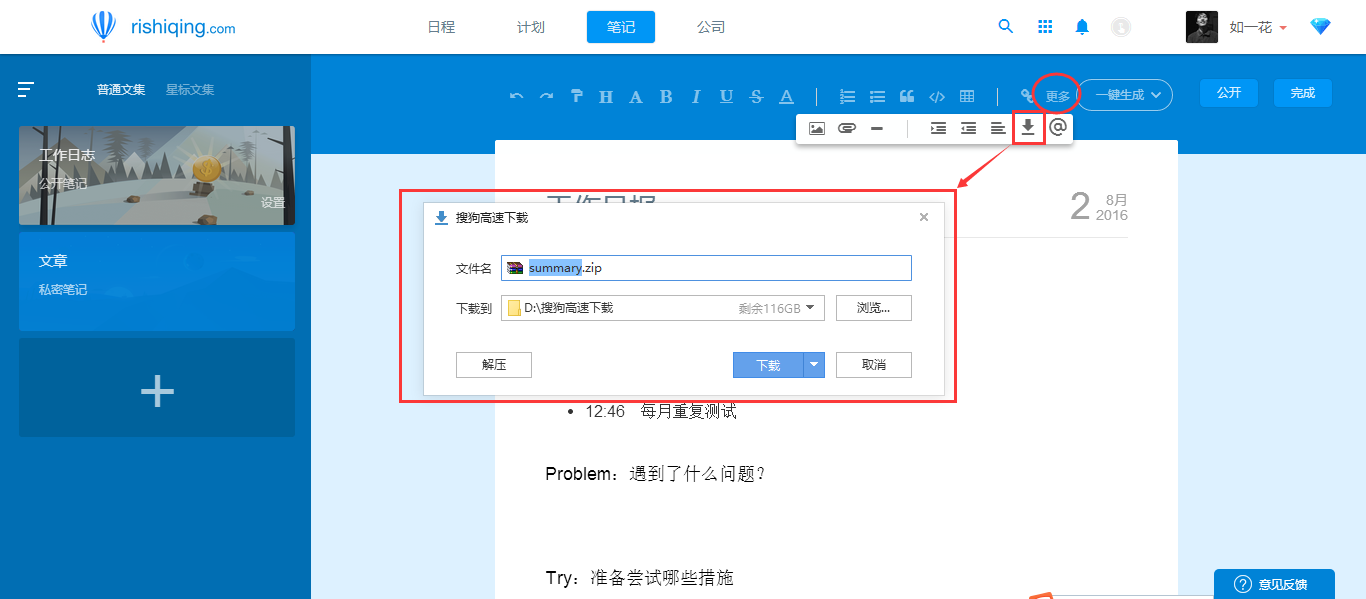This screenshot has height=599, width=1366.
Task: Expand the 一键生成 dropdown
Action: pyautogui.click(x=1124, y=94)
